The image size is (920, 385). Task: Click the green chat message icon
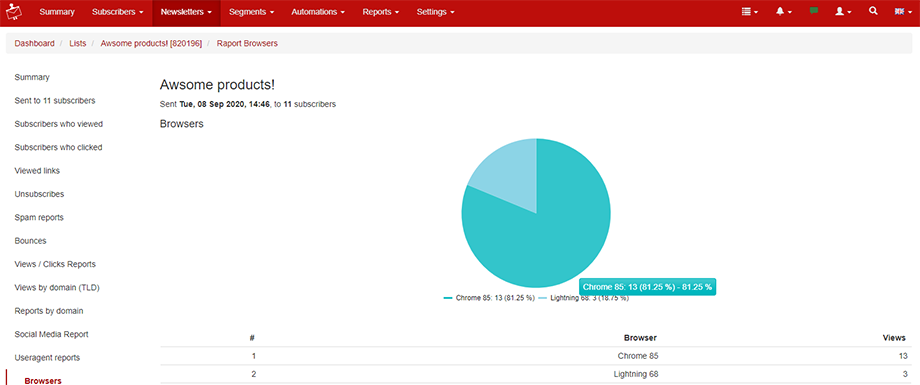(813, 11)
